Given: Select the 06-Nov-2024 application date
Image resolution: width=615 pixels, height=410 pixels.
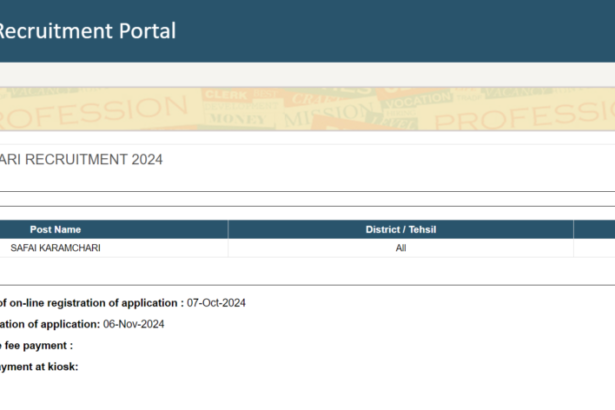Looking at the screenshot, I should tap(133, 324).
